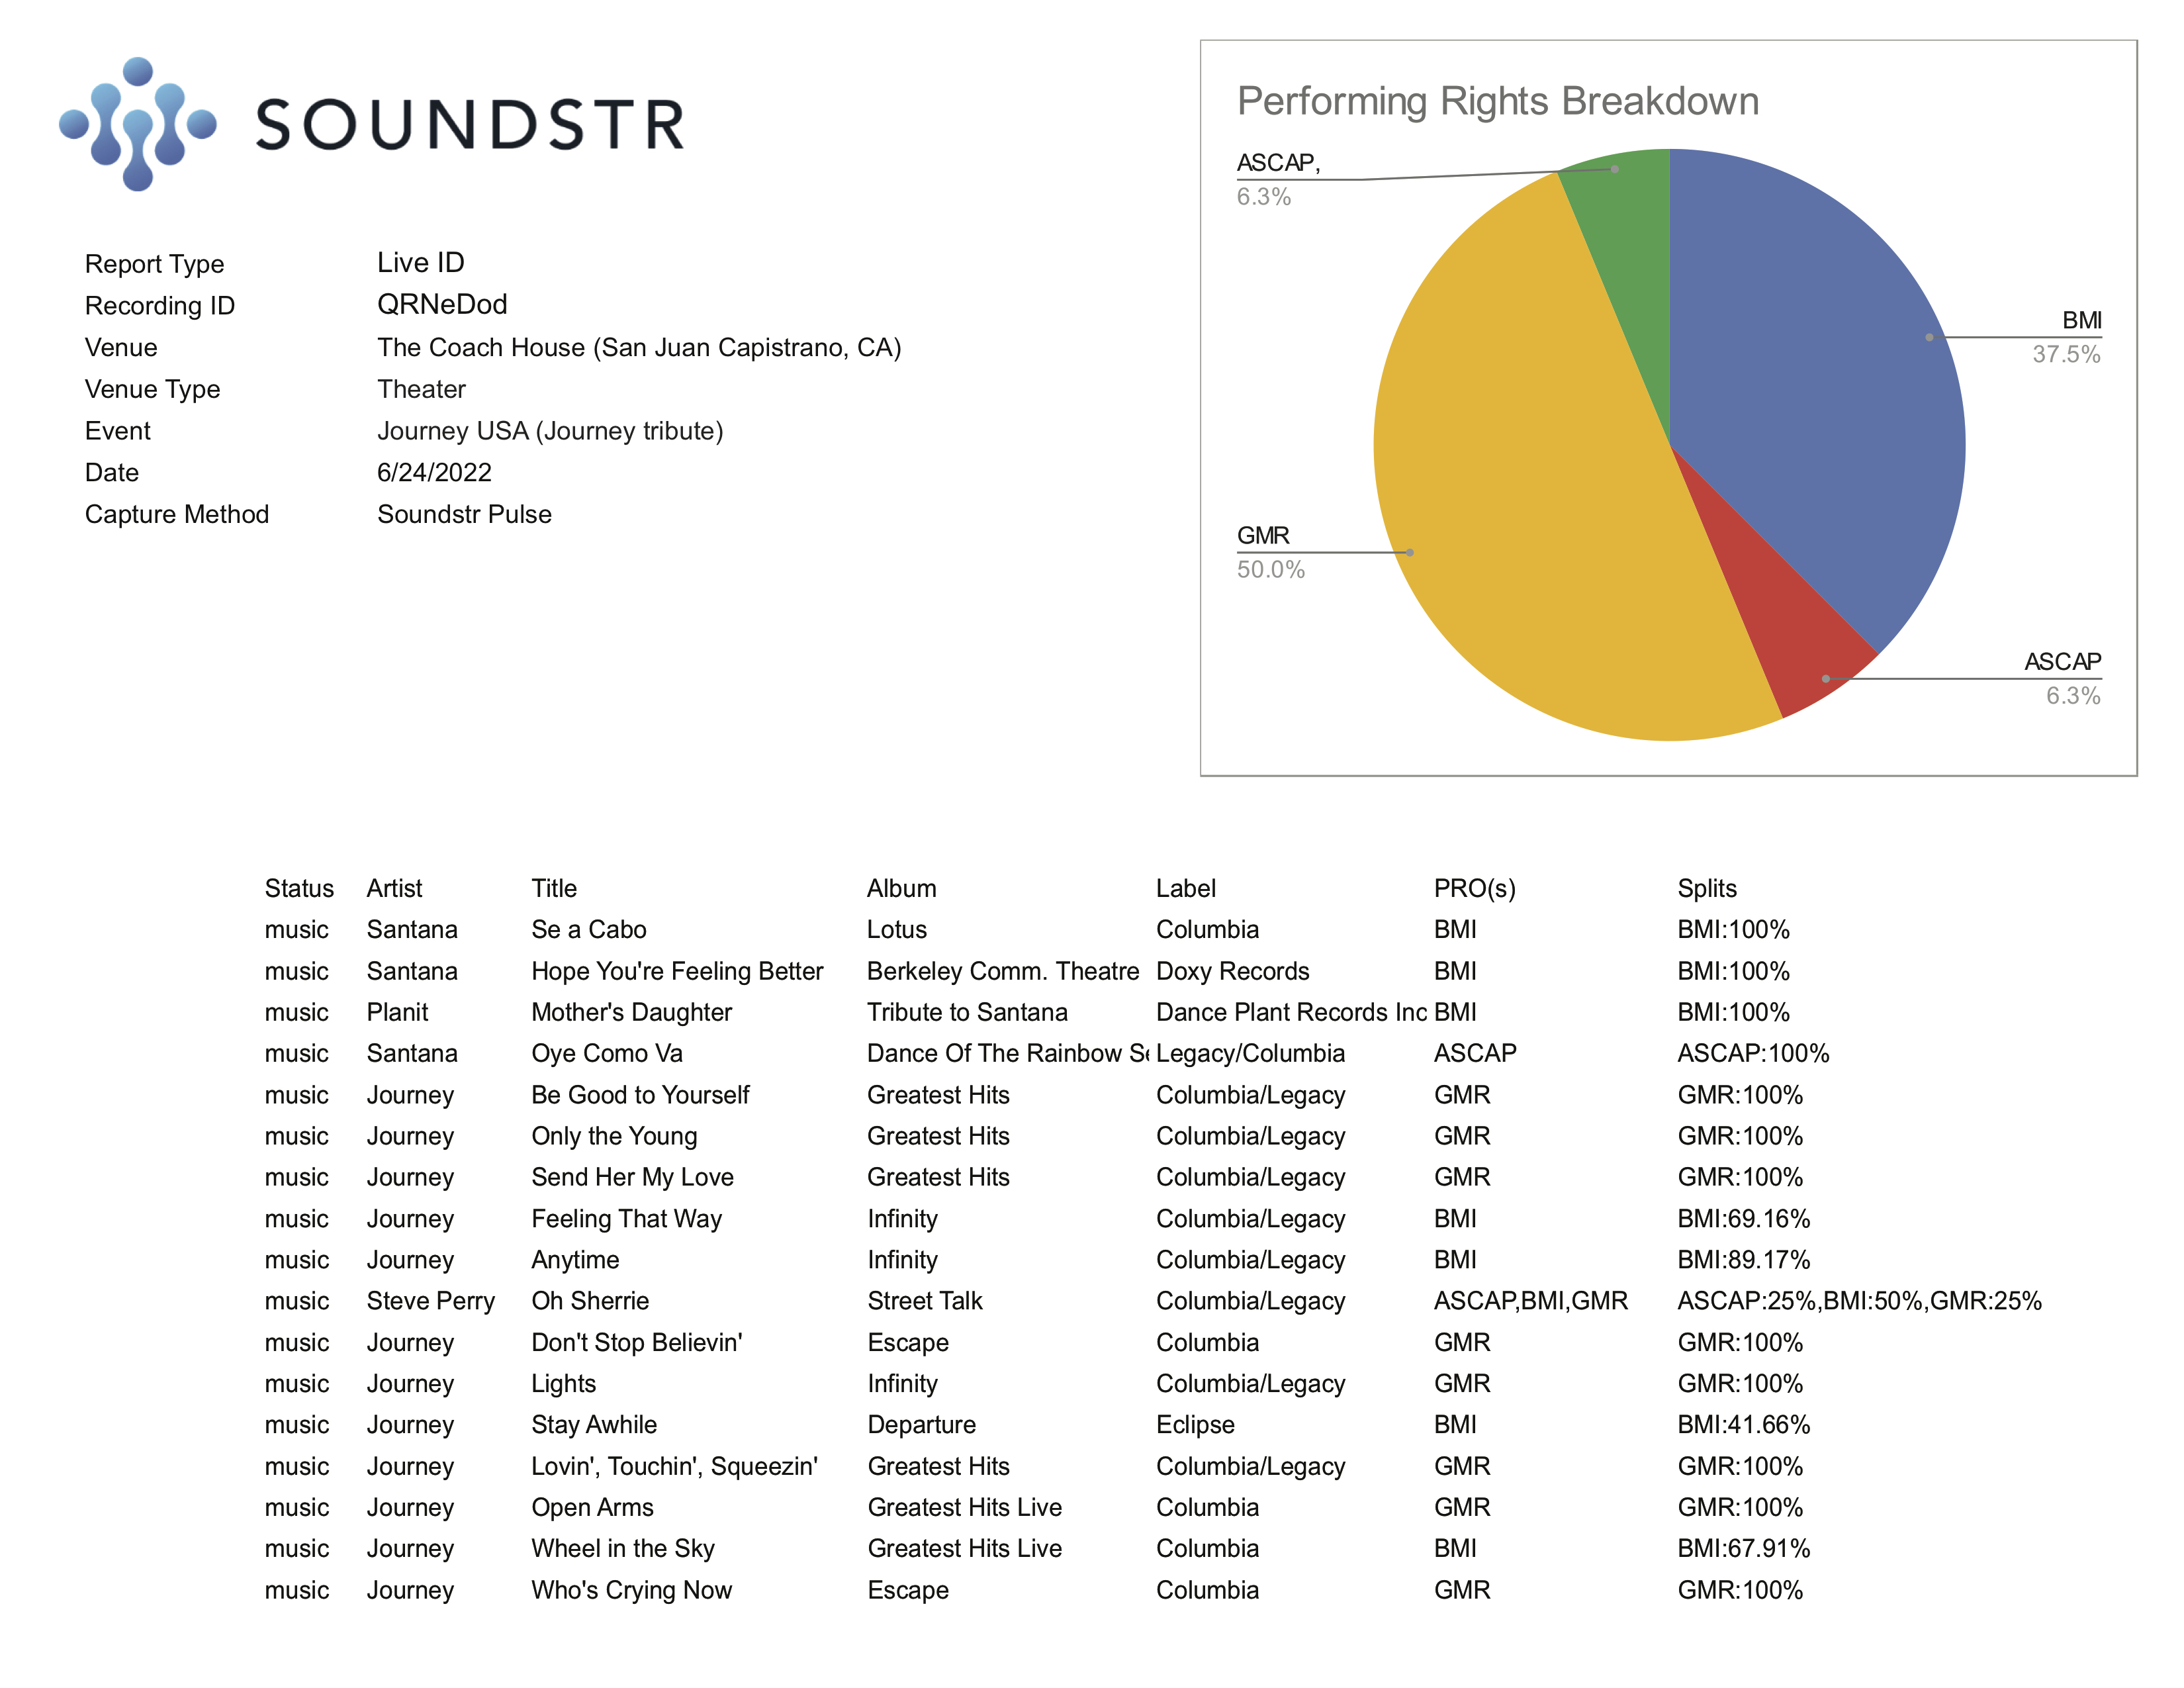
Task: Click the album Lotus
Action: 896,929
